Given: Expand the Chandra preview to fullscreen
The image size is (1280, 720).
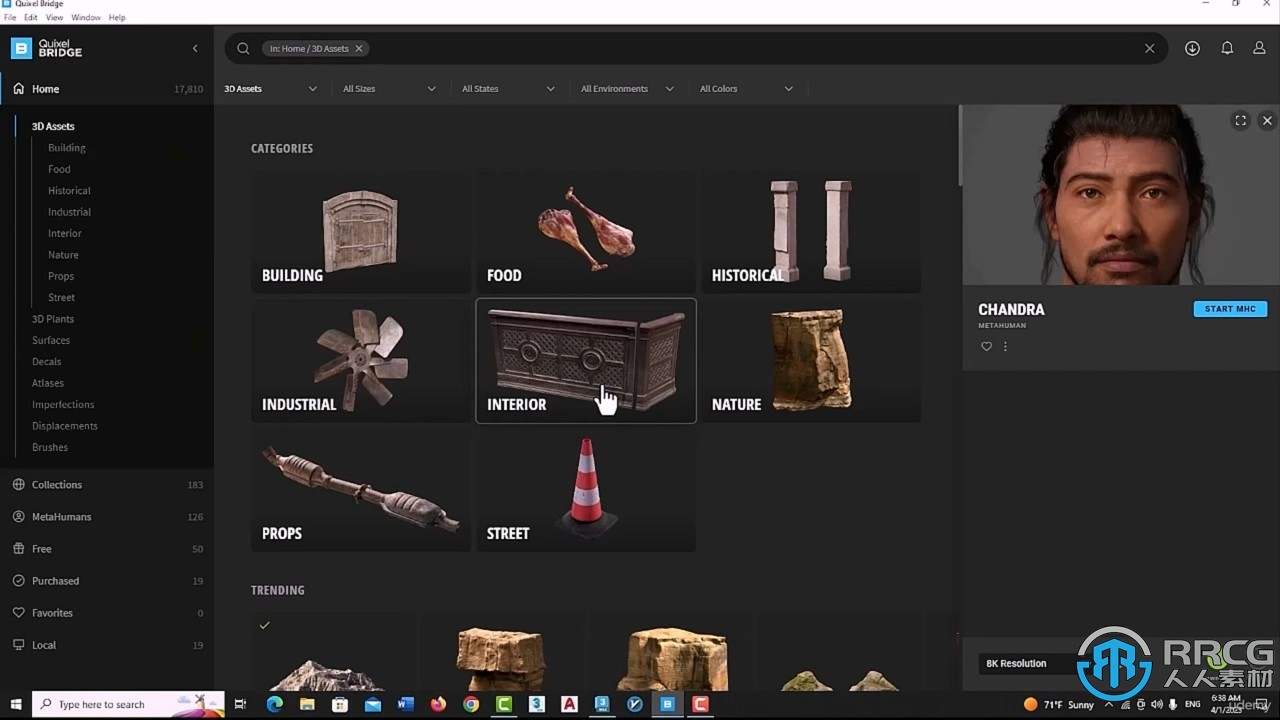Looking at the screenshot, I should [1240, 120].
